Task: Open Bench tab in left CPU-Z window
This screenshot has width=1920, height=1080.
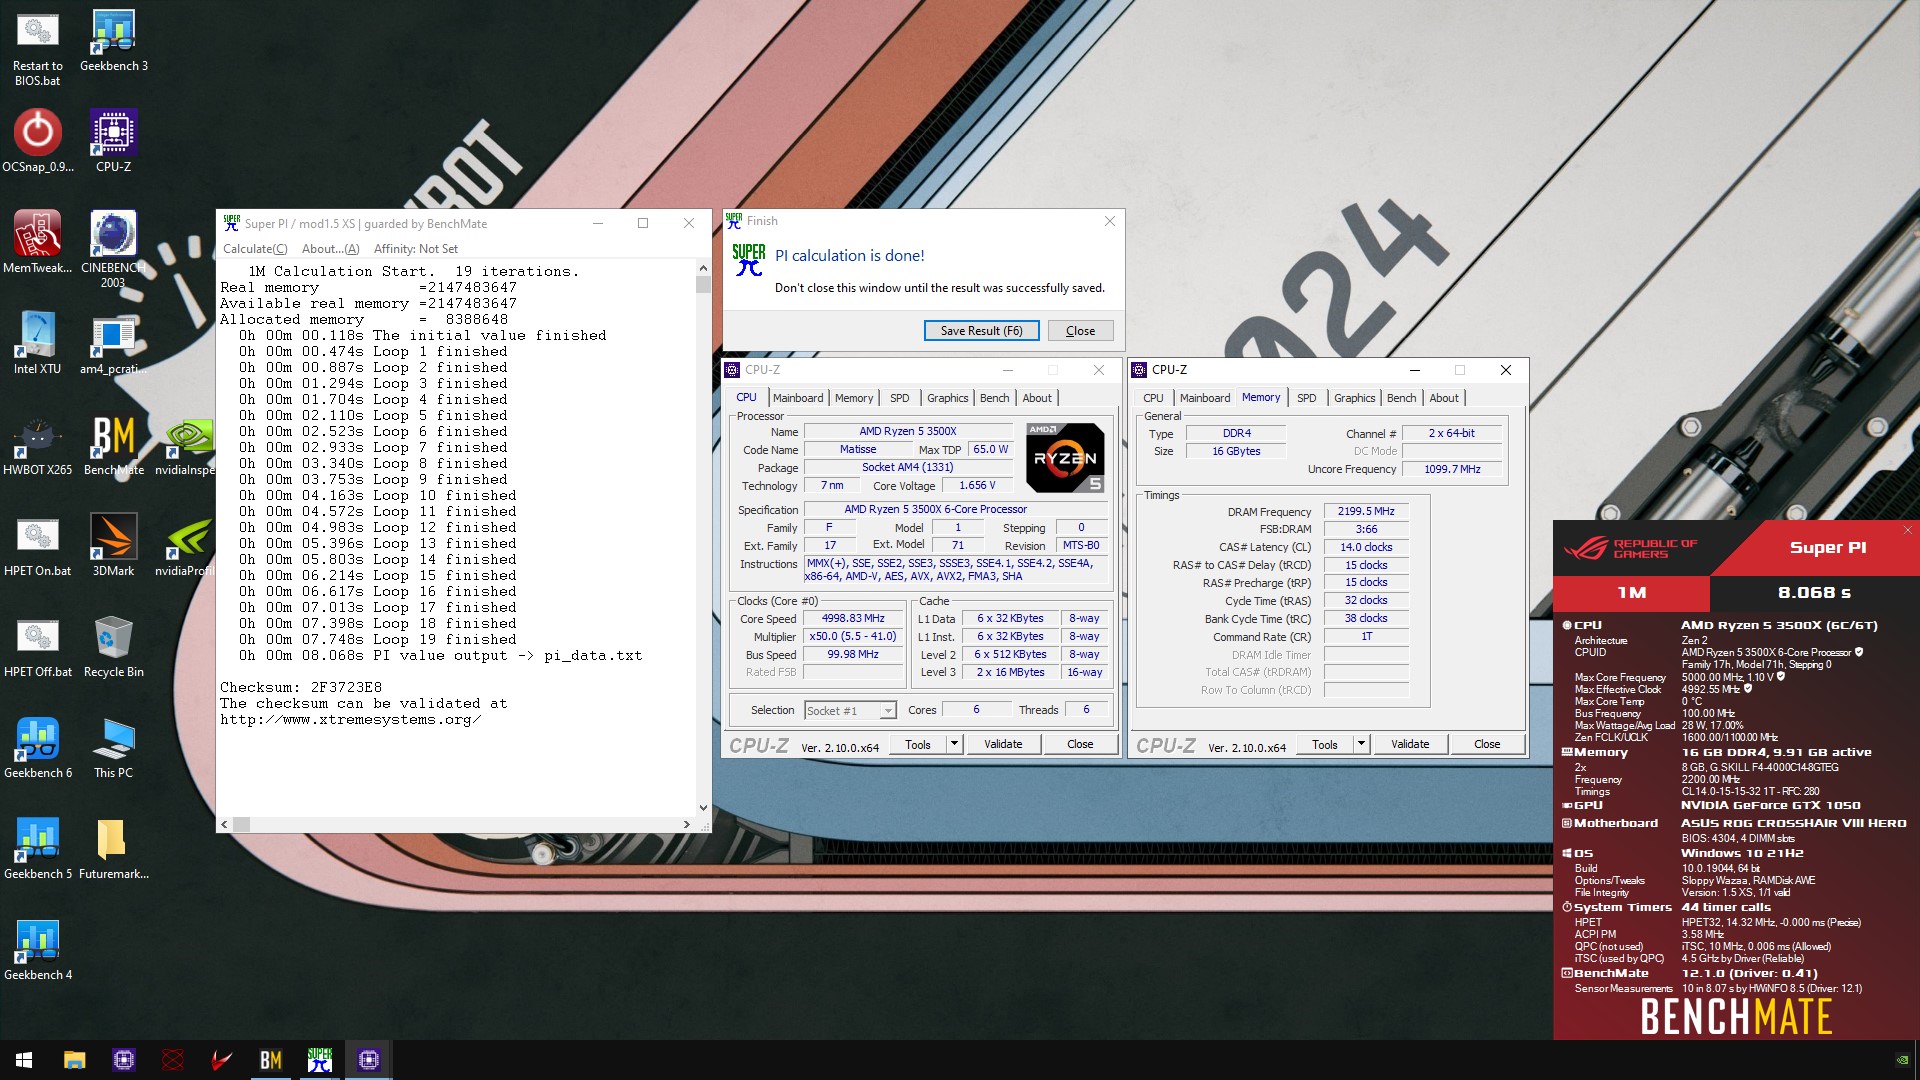Action: [994, 398]
